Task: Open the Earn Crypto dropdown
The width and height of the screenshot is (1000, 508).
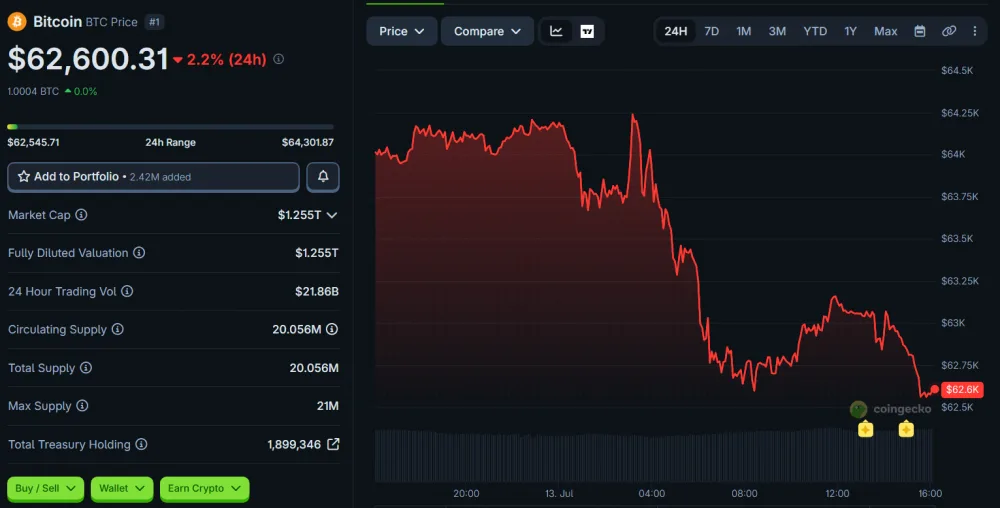Action: (205, 488)
